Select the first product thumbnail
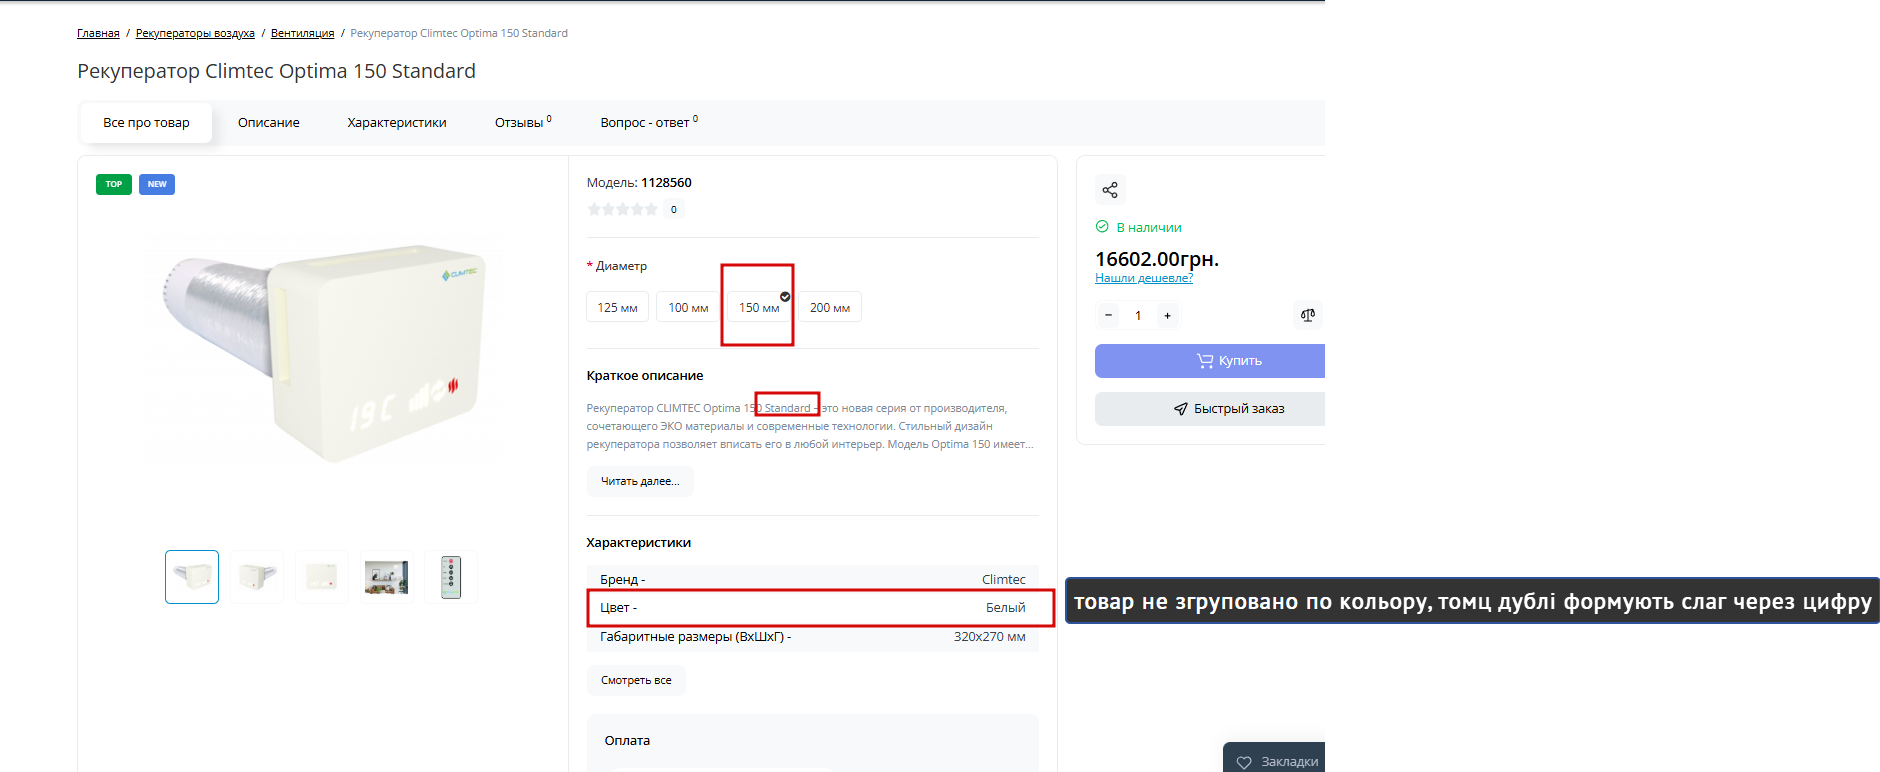 coord(192,577)
